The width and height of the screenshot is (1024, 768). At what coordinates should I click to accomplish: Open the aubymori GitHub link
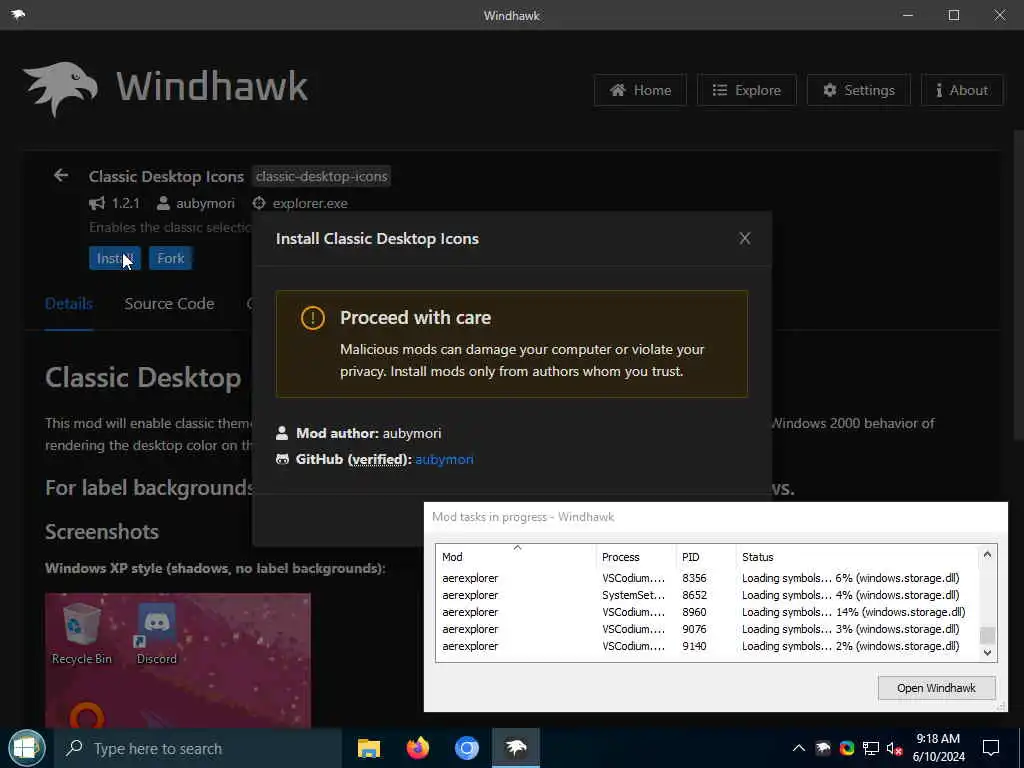444,459
